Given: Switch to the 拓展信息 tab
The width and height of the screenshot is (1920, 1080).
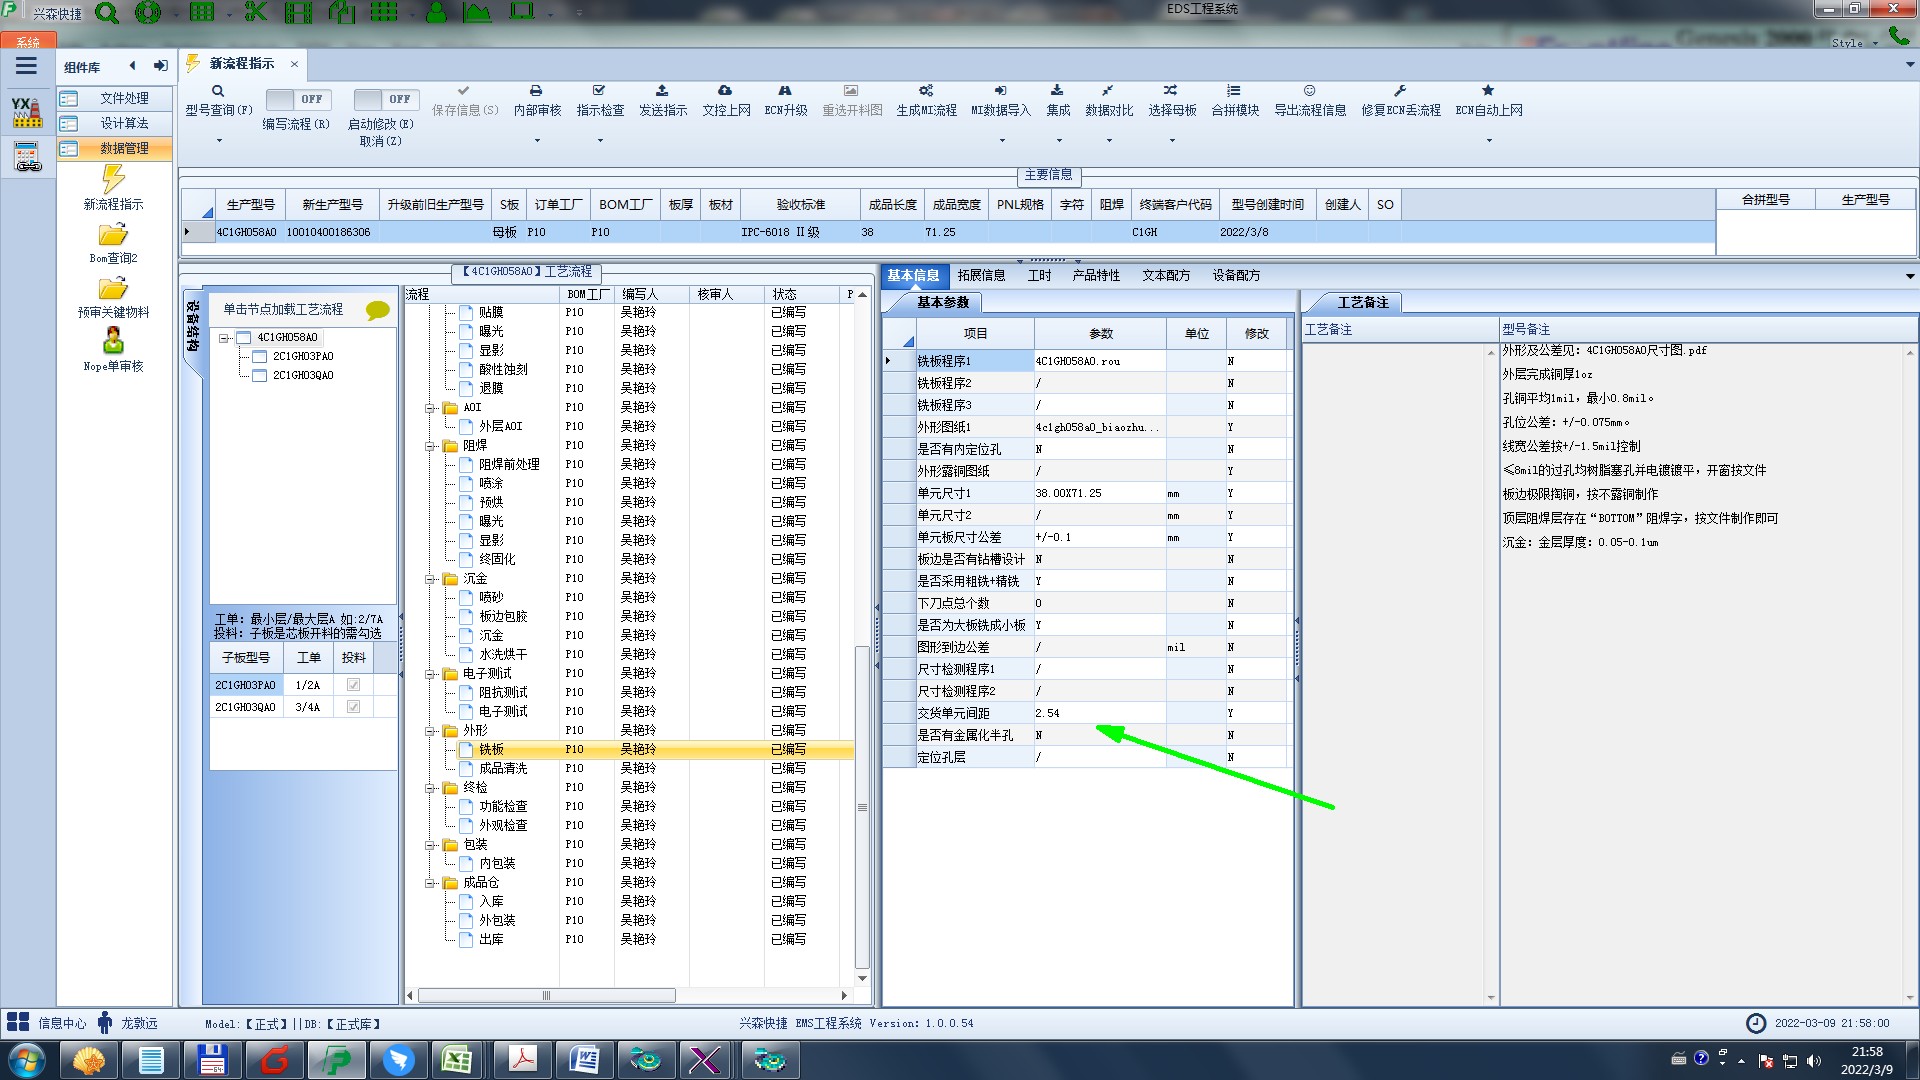Looking at the screenshot, I should [981, 275].
